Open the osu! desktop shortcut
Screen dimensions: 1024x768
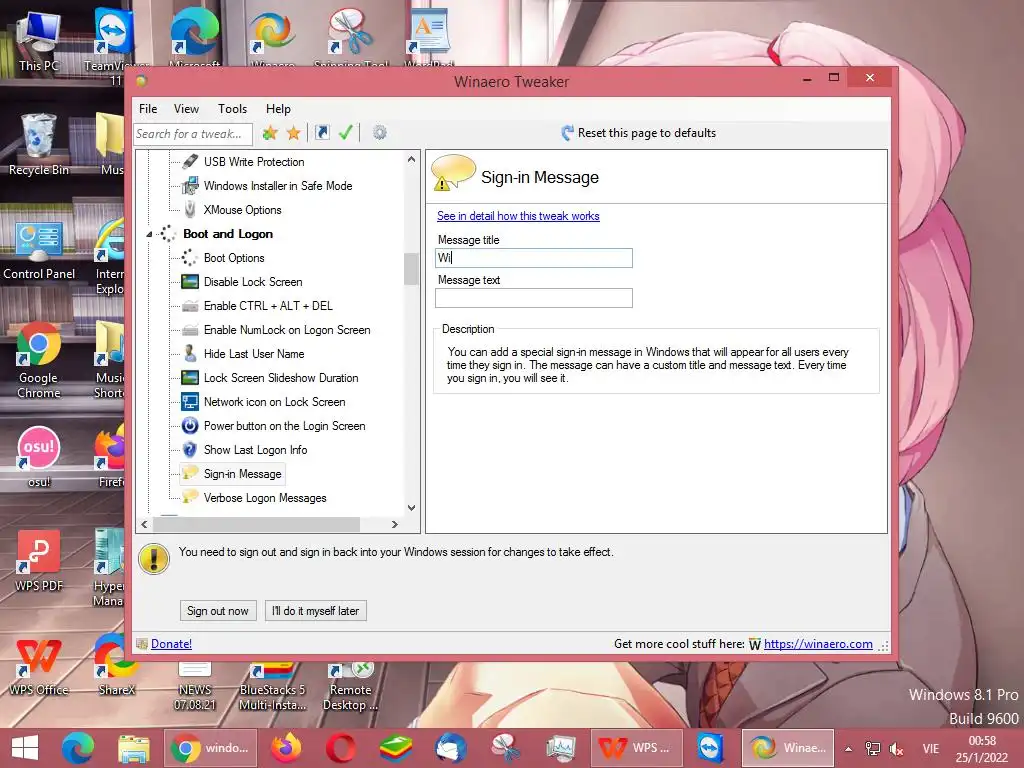(x=39, y=456)
